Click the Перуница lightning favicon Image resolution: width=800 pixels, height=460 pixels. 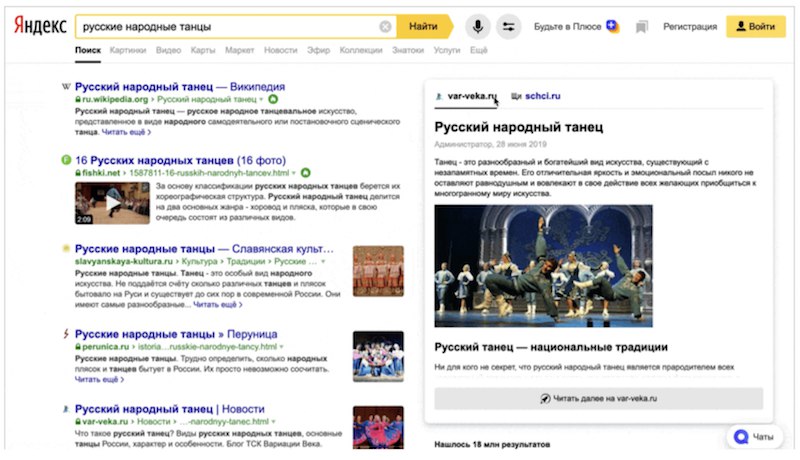(x=66, y=334)
